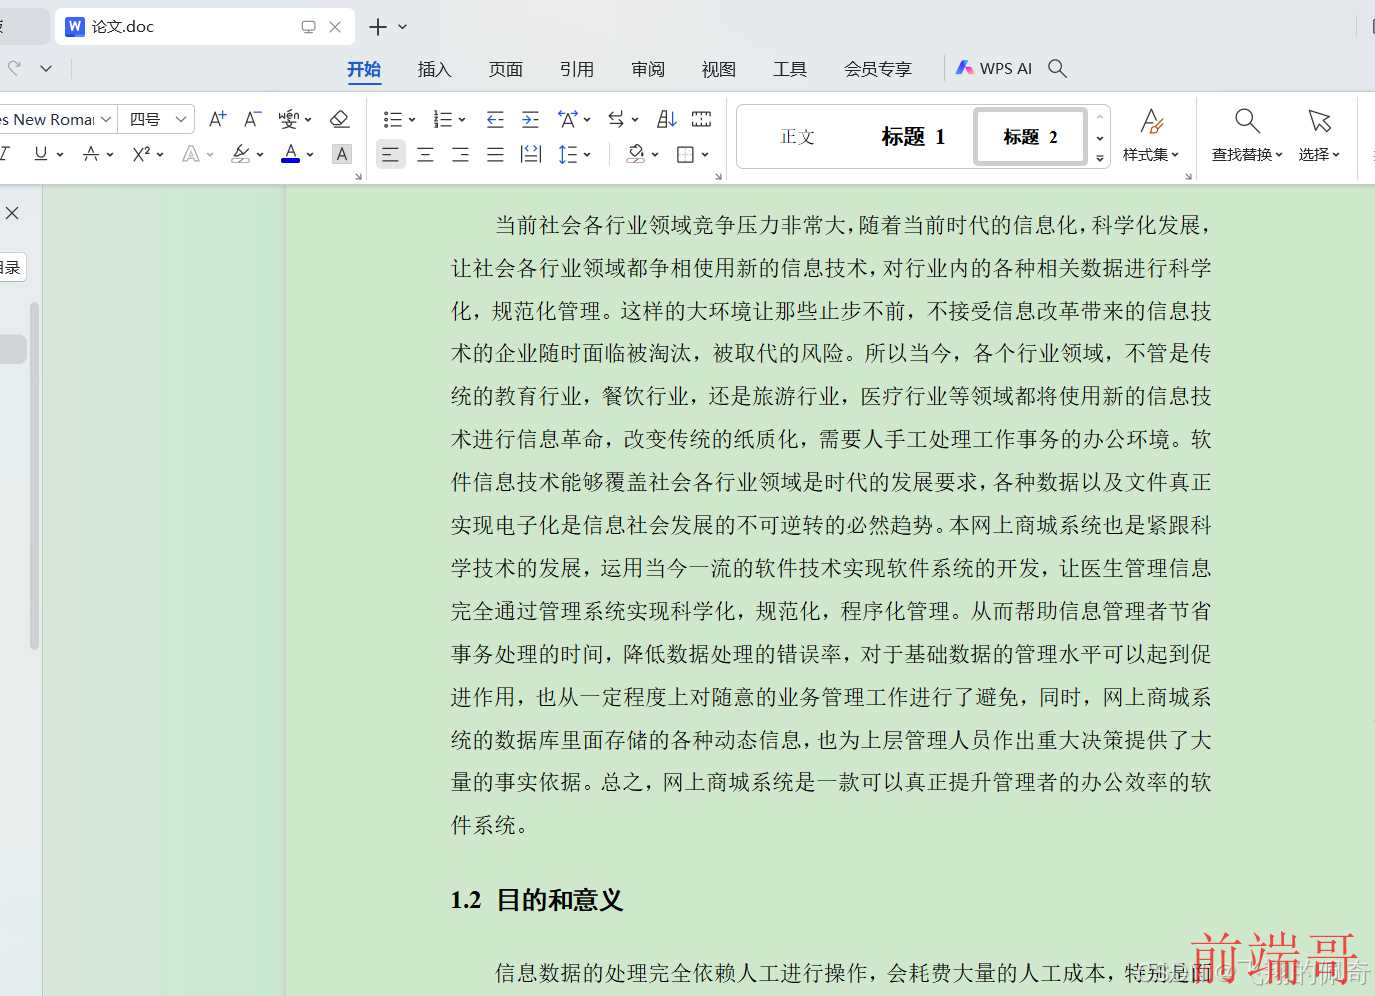This screenshot has width=1375, height=996.
Task: Apply the blue font color
Action: (291, 154)
